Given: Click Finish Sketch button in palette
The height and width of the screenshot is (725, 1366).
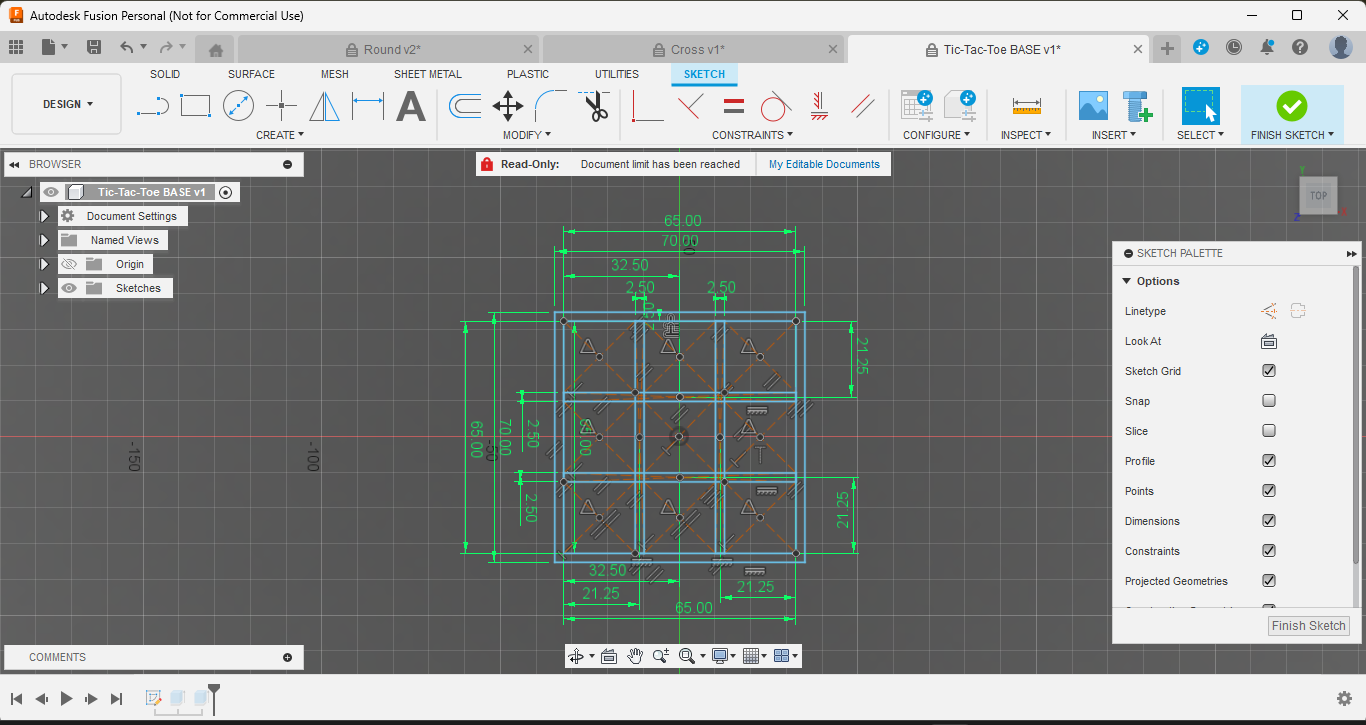Looking at the screenshot, I should click(x=1309, y=625).
